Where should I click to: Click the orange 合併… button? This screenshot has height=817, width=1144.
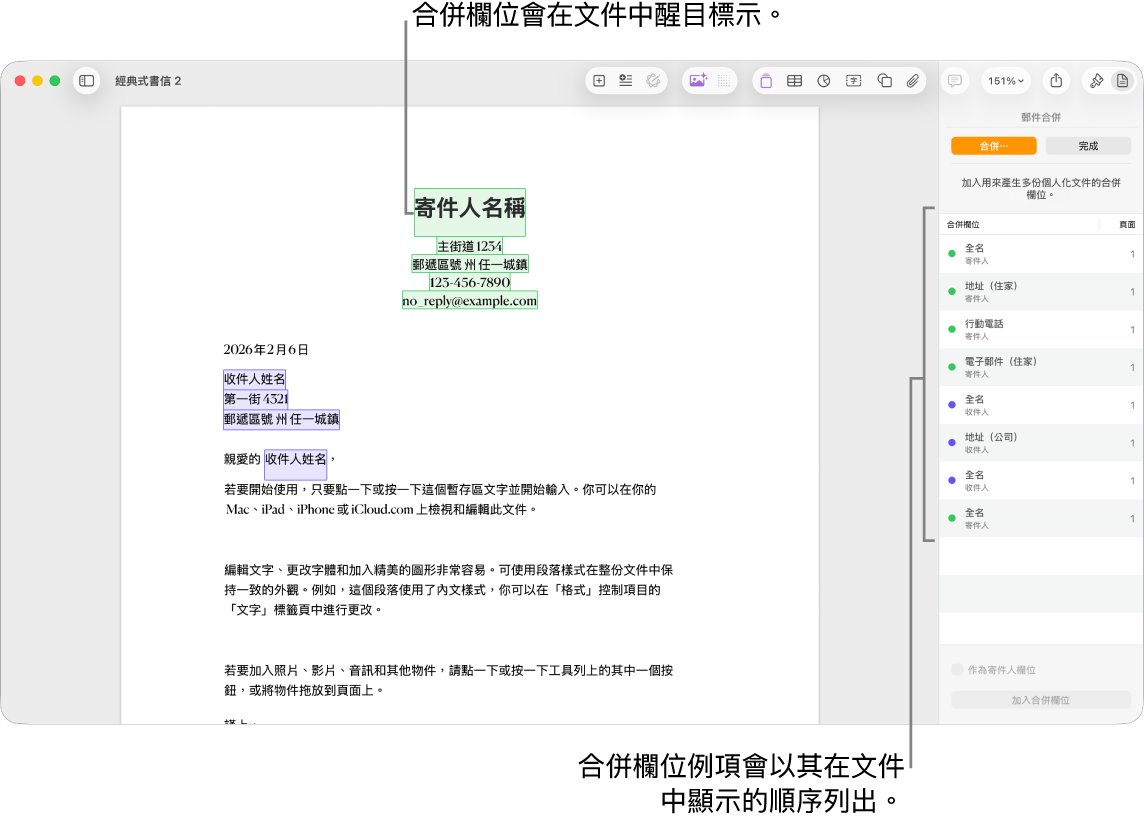point(994,146)
